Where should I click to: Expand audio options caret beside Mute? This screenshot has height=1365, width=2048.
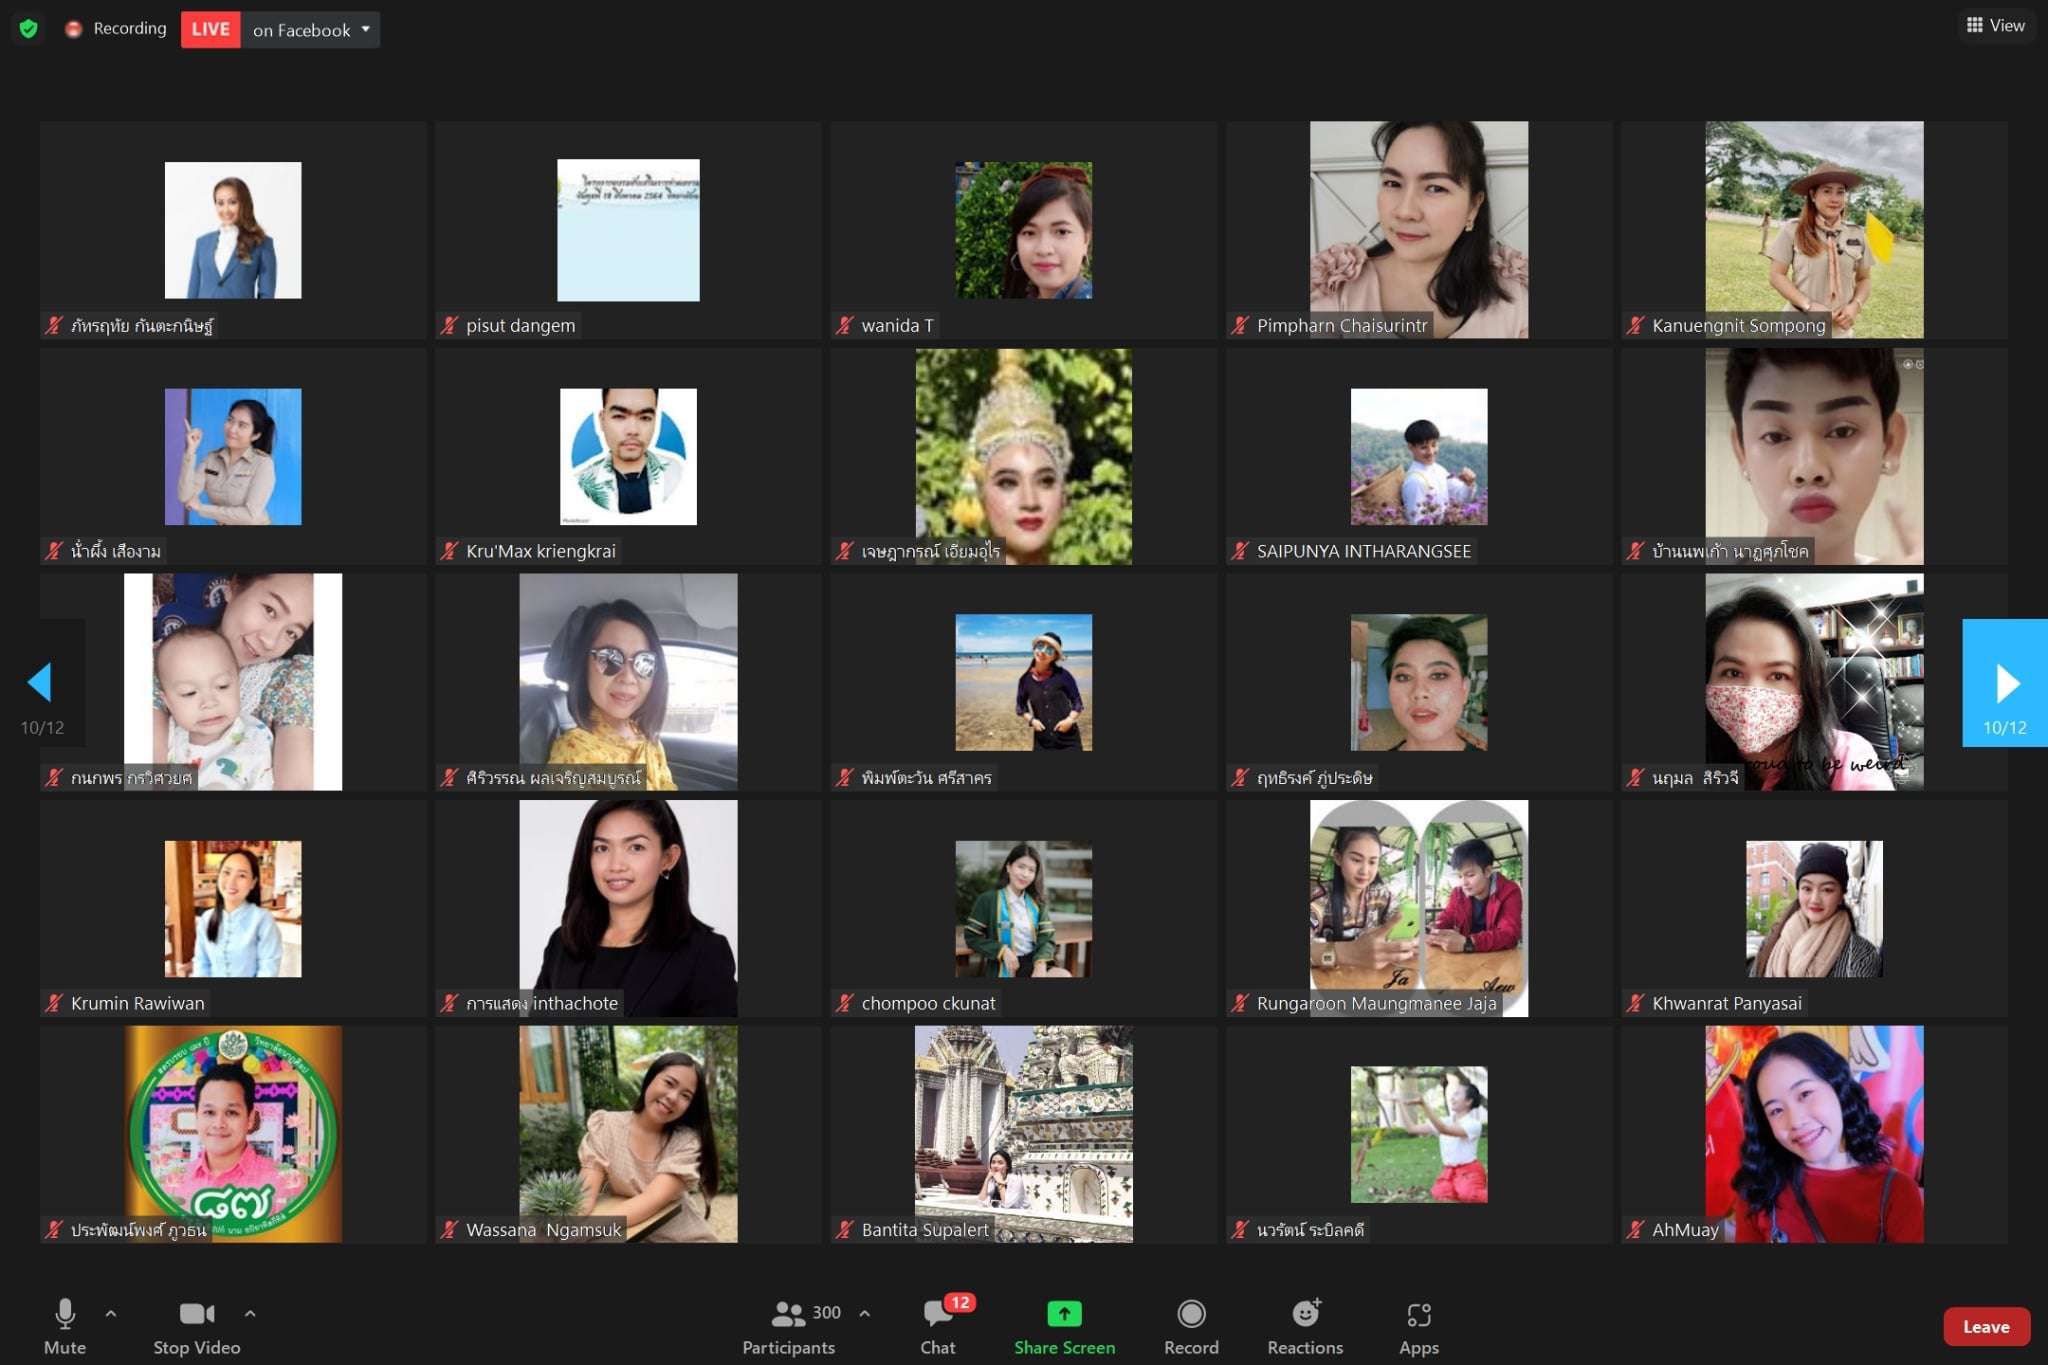click(x=111, y=1313)
